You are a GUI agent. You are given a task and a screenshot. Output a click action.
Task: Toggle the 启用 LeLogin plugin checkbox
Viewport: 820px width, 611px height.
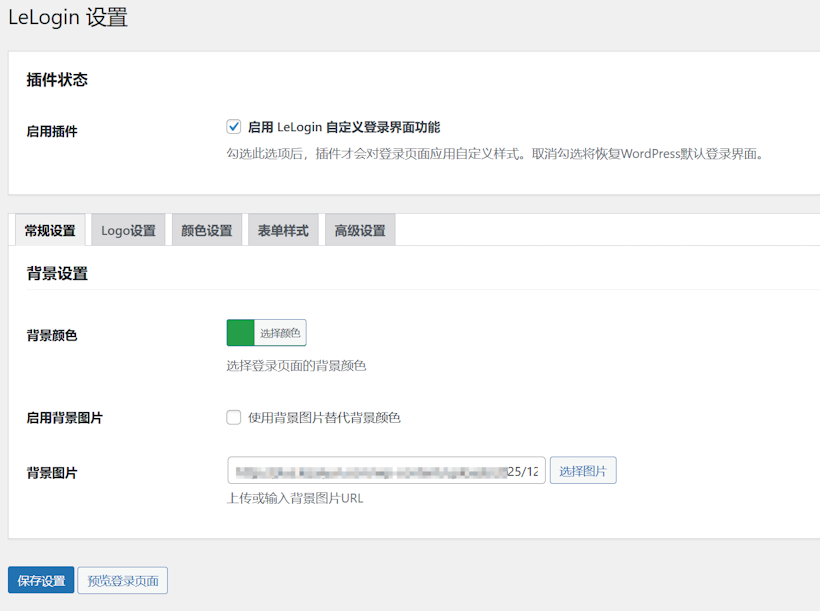[234, 127]
